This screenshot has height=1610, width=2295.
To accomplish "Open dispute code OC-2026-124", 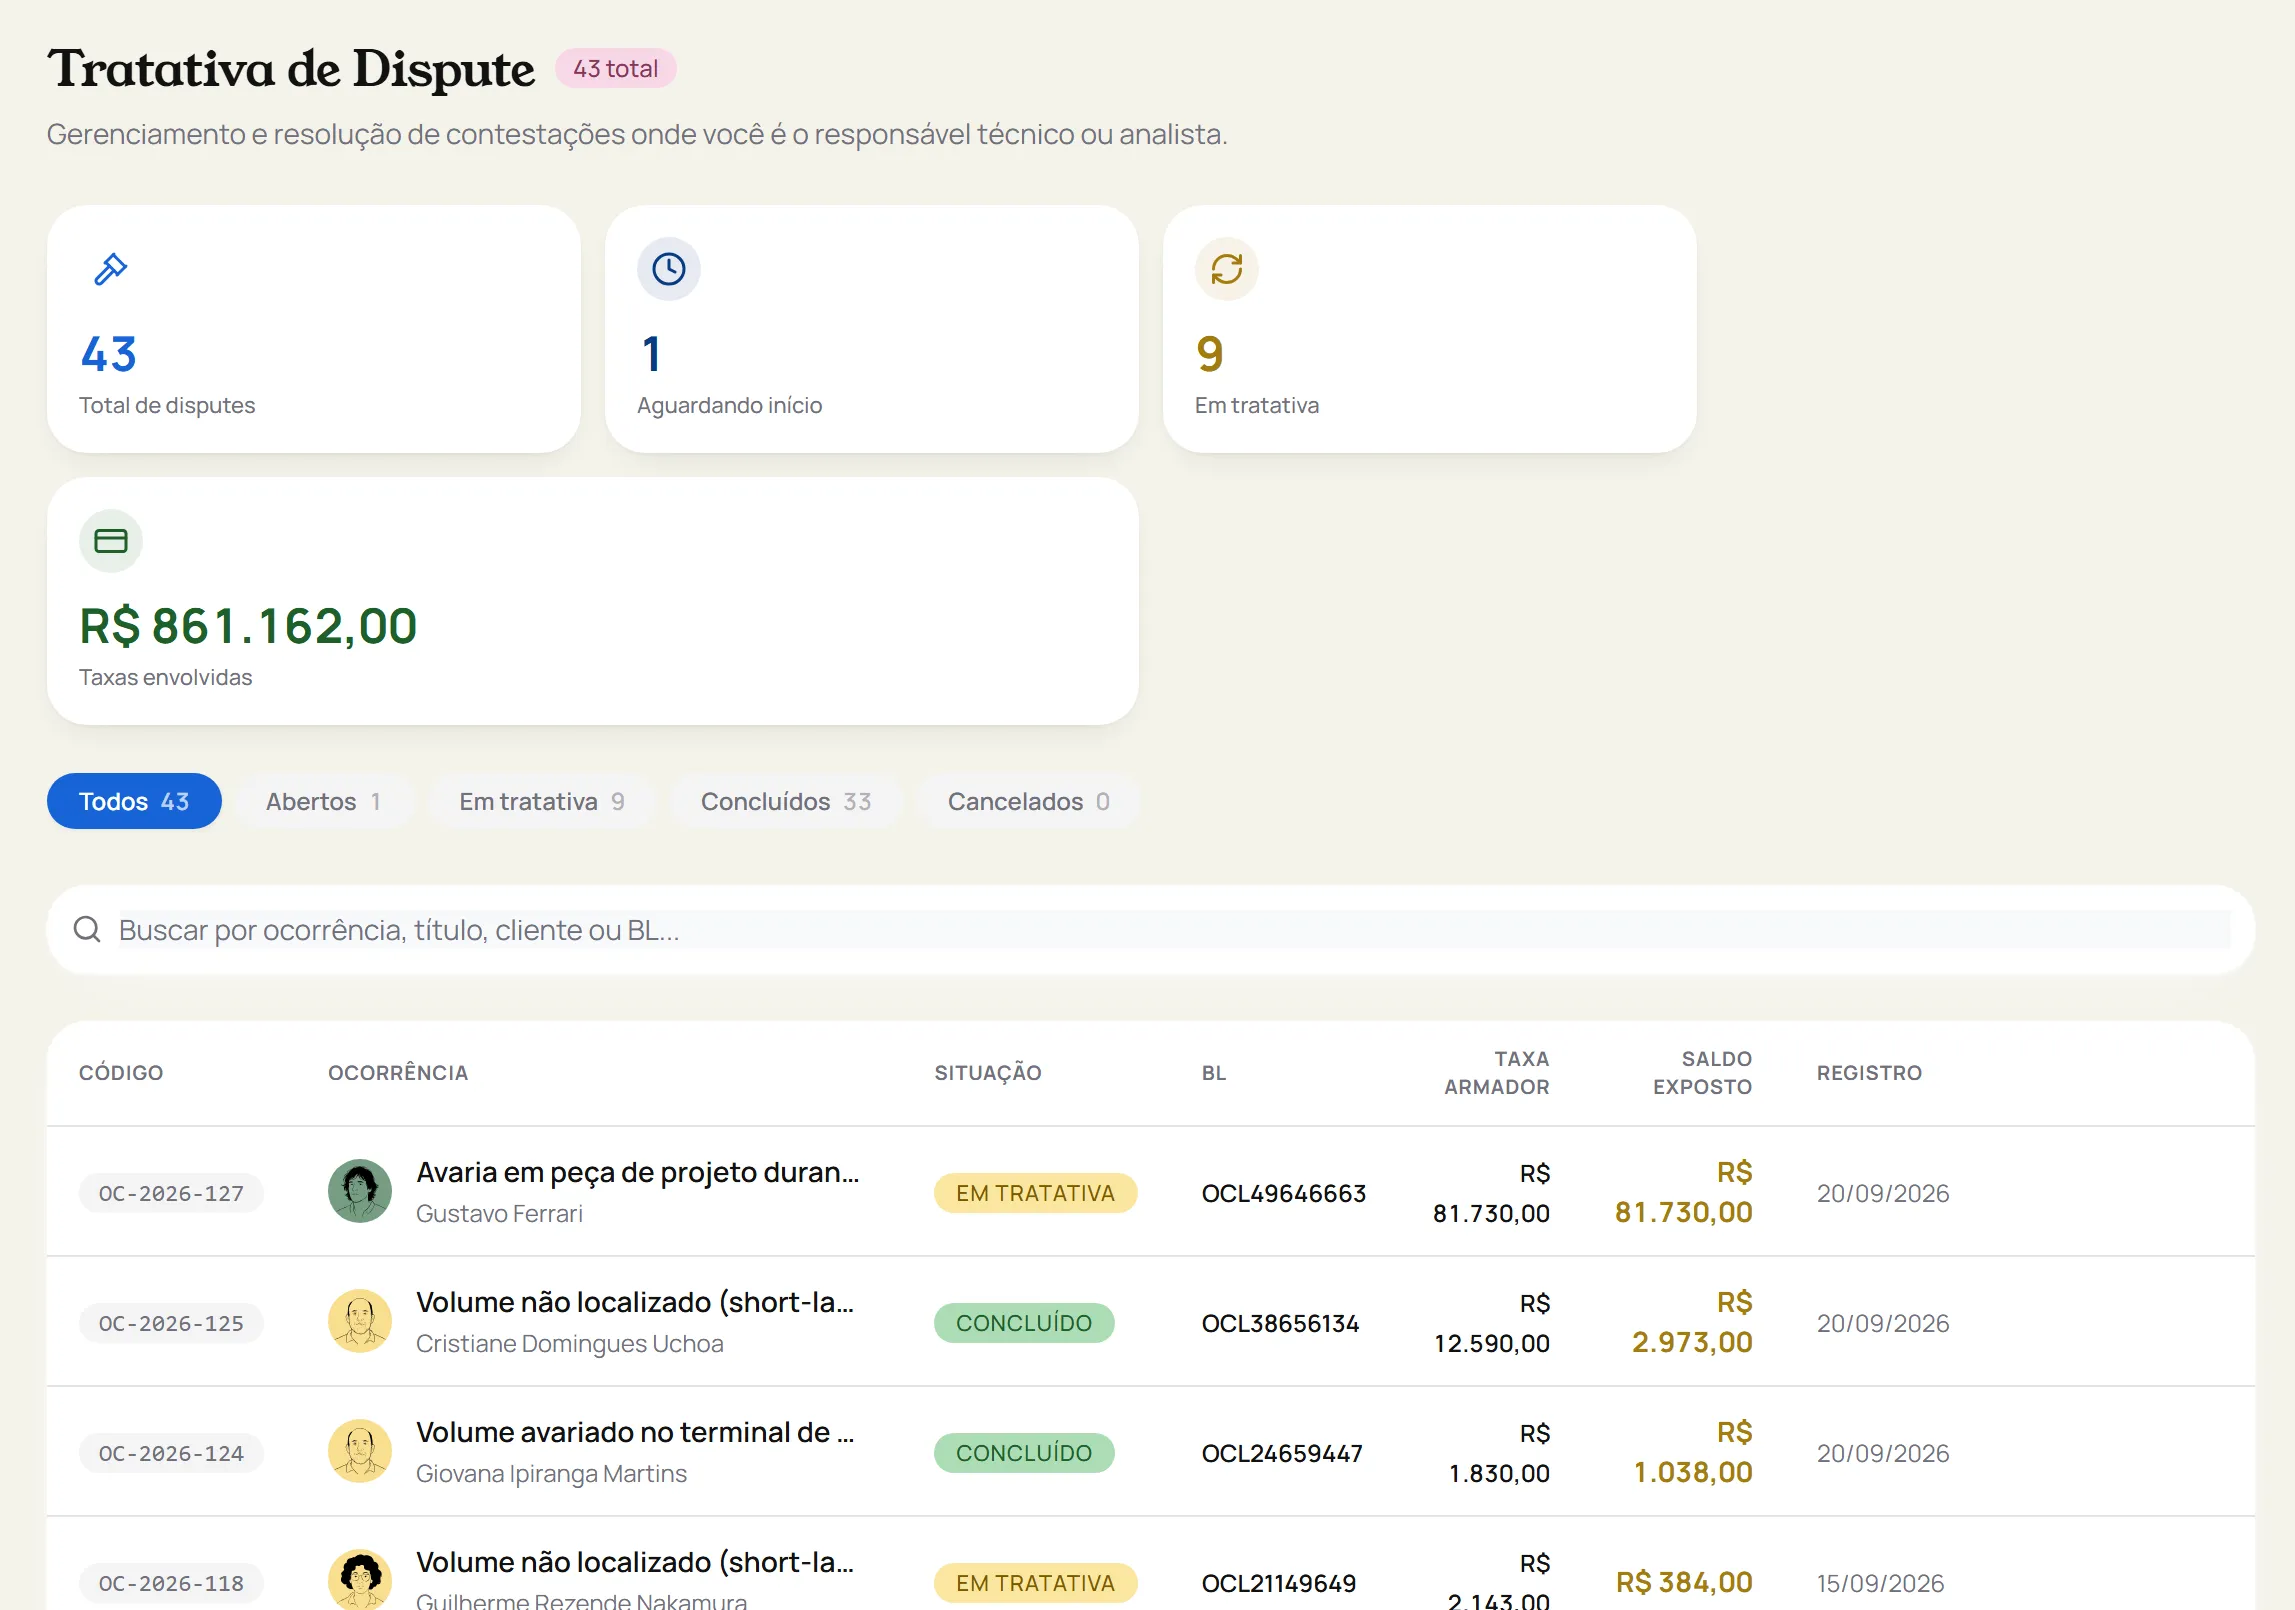I will click(x=171, y=1453).
